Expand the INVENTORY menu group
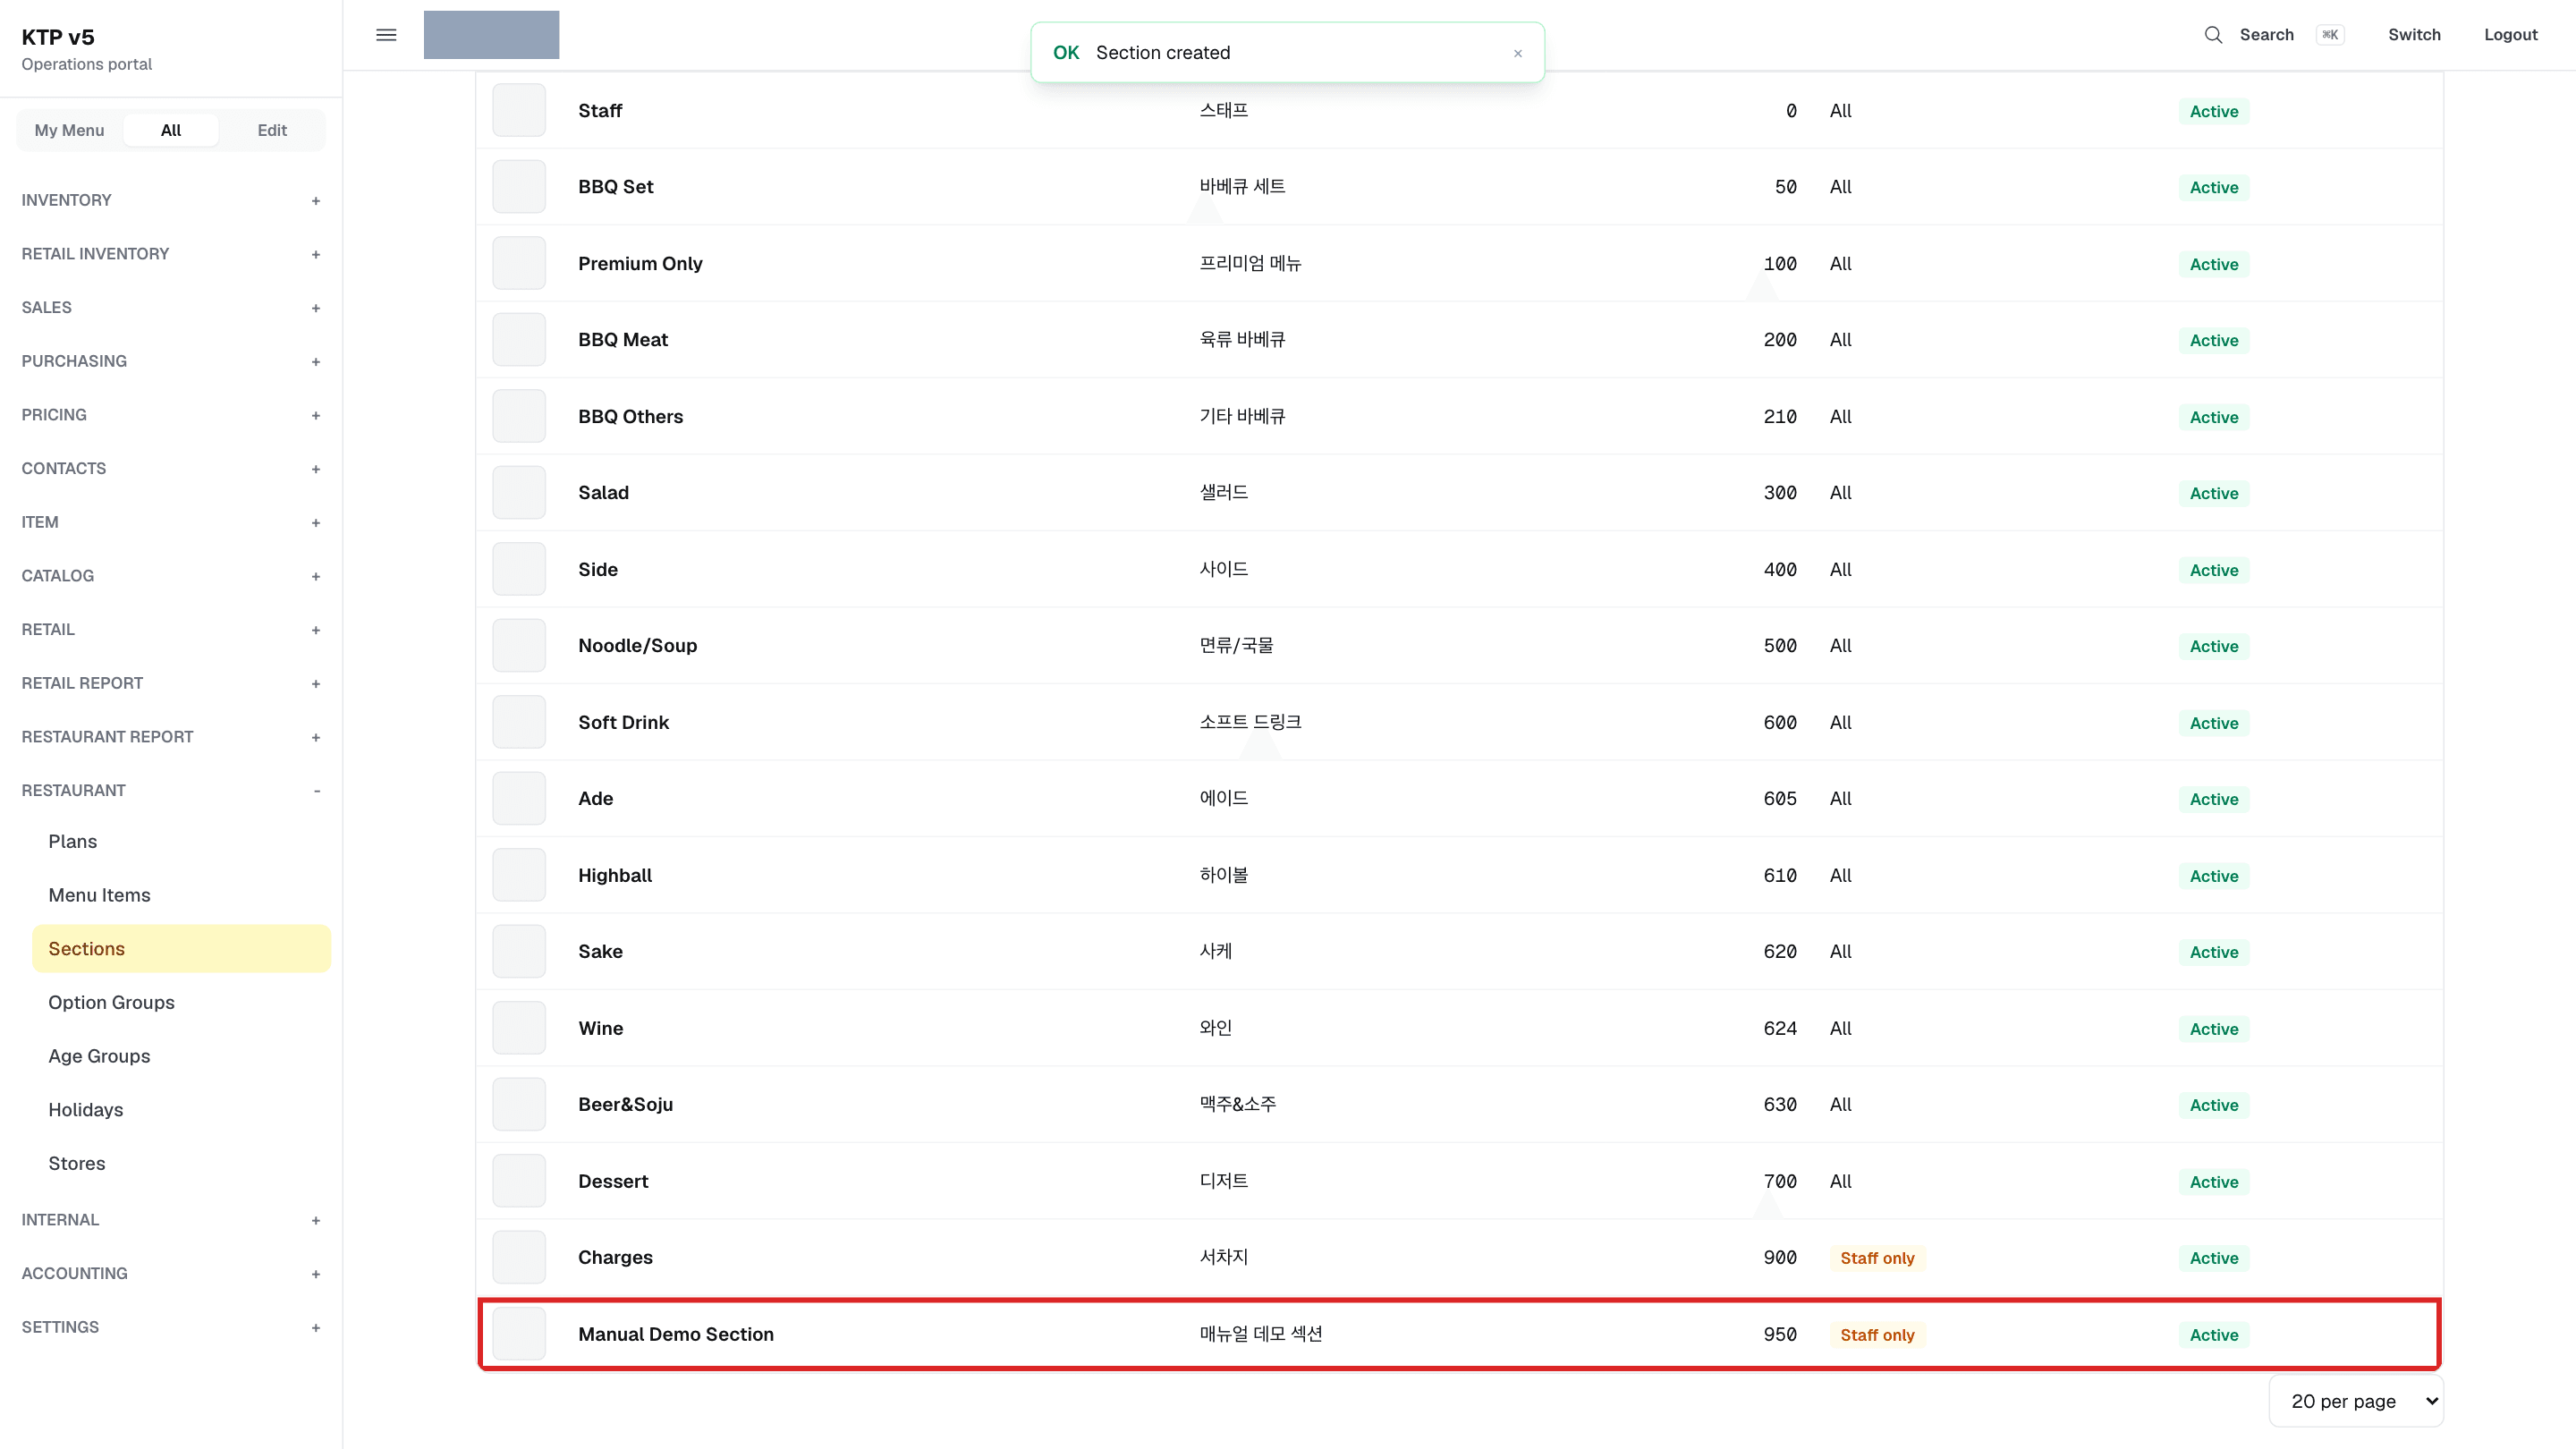Image resolution: width=2576 pixels, height=1449 pixels. point(171,200)
